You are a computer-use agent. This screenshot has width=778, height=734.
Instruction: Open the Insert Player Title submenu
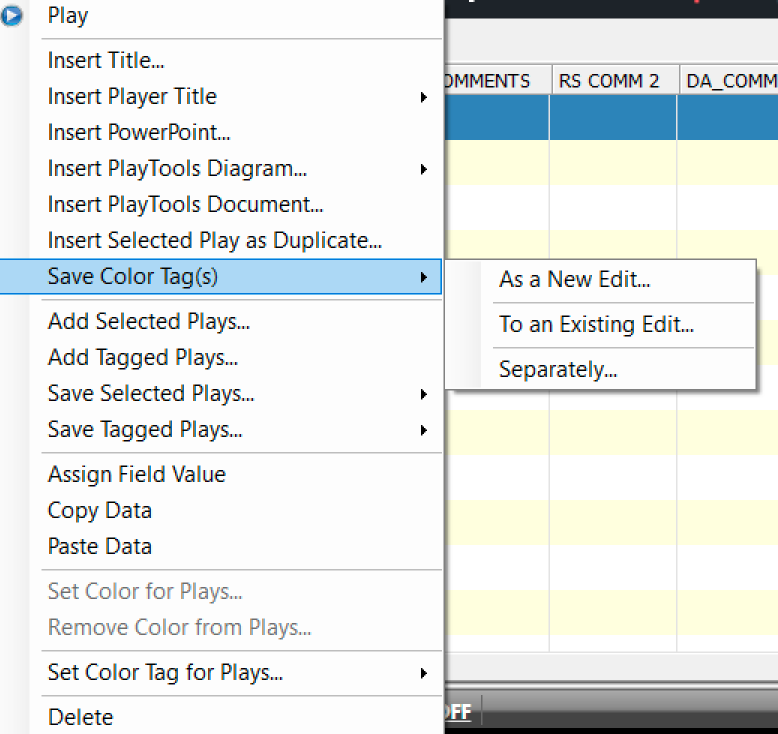(132, 96)
